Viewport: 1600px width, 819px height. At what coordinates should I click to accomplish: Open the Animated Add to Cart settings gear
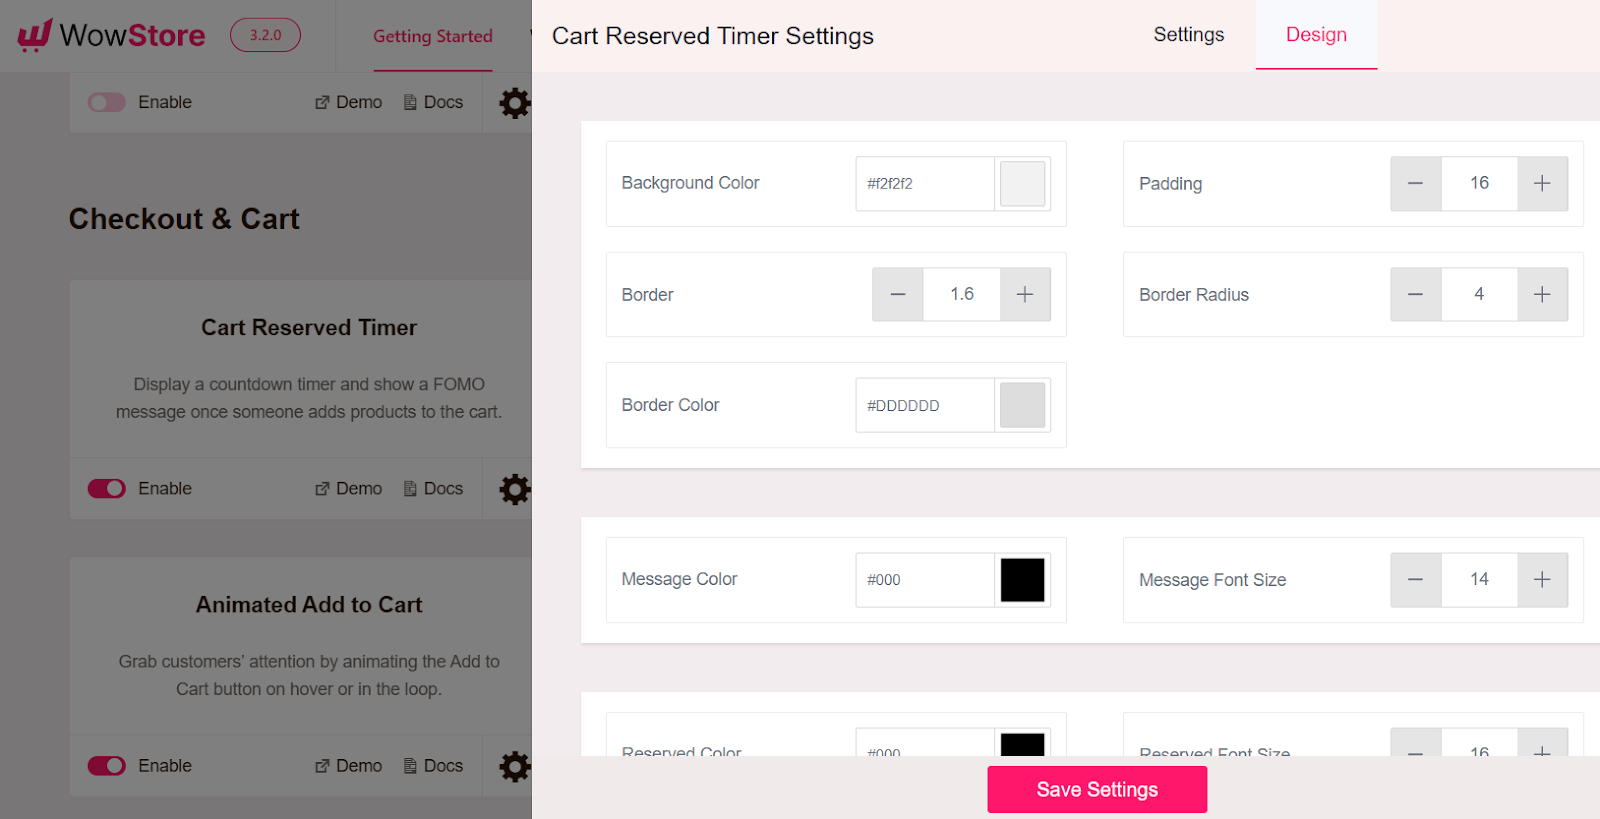[514, 766]
